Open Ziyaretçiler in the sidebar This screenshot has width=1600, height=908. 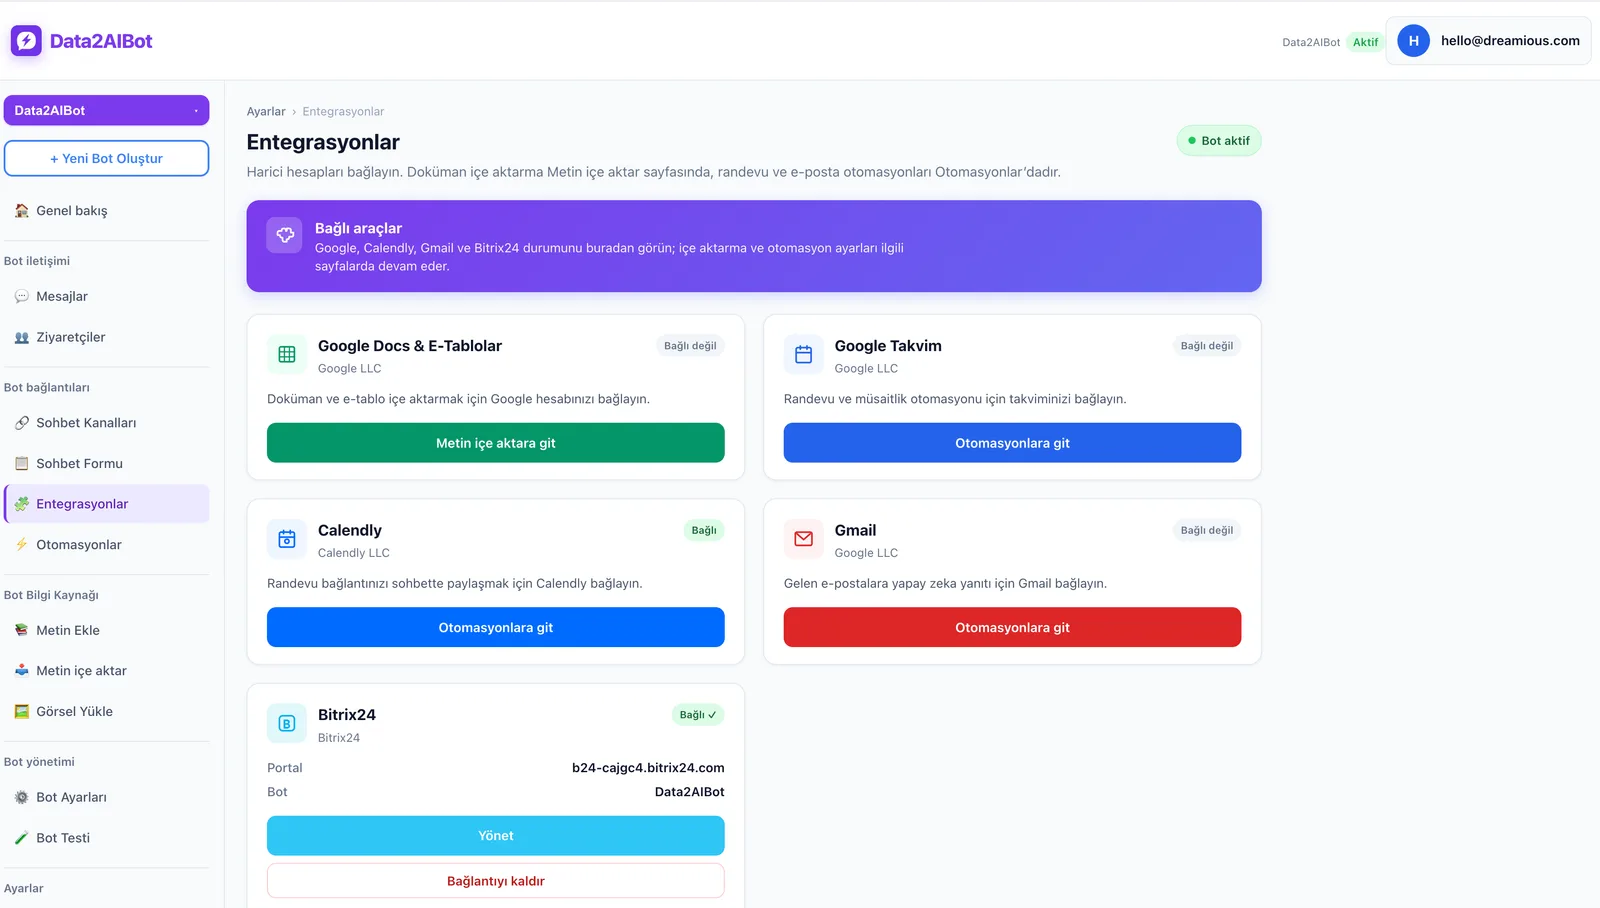click(107, 338)
